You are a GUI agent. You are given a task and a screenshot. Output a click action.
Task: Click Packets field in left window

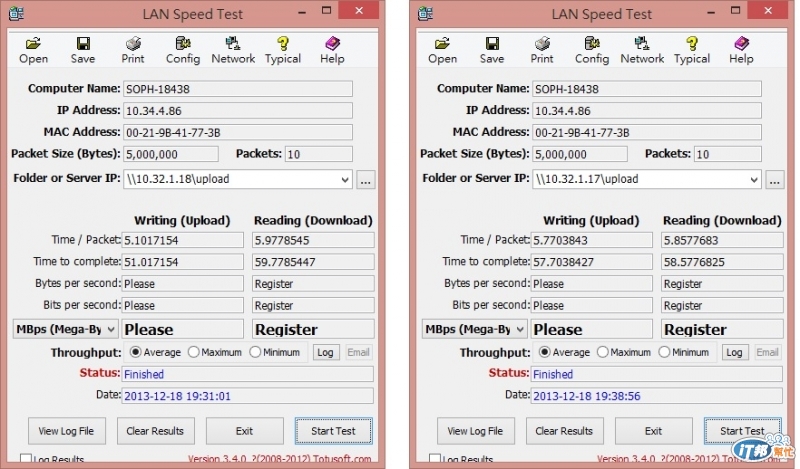(x=318, y=154)
